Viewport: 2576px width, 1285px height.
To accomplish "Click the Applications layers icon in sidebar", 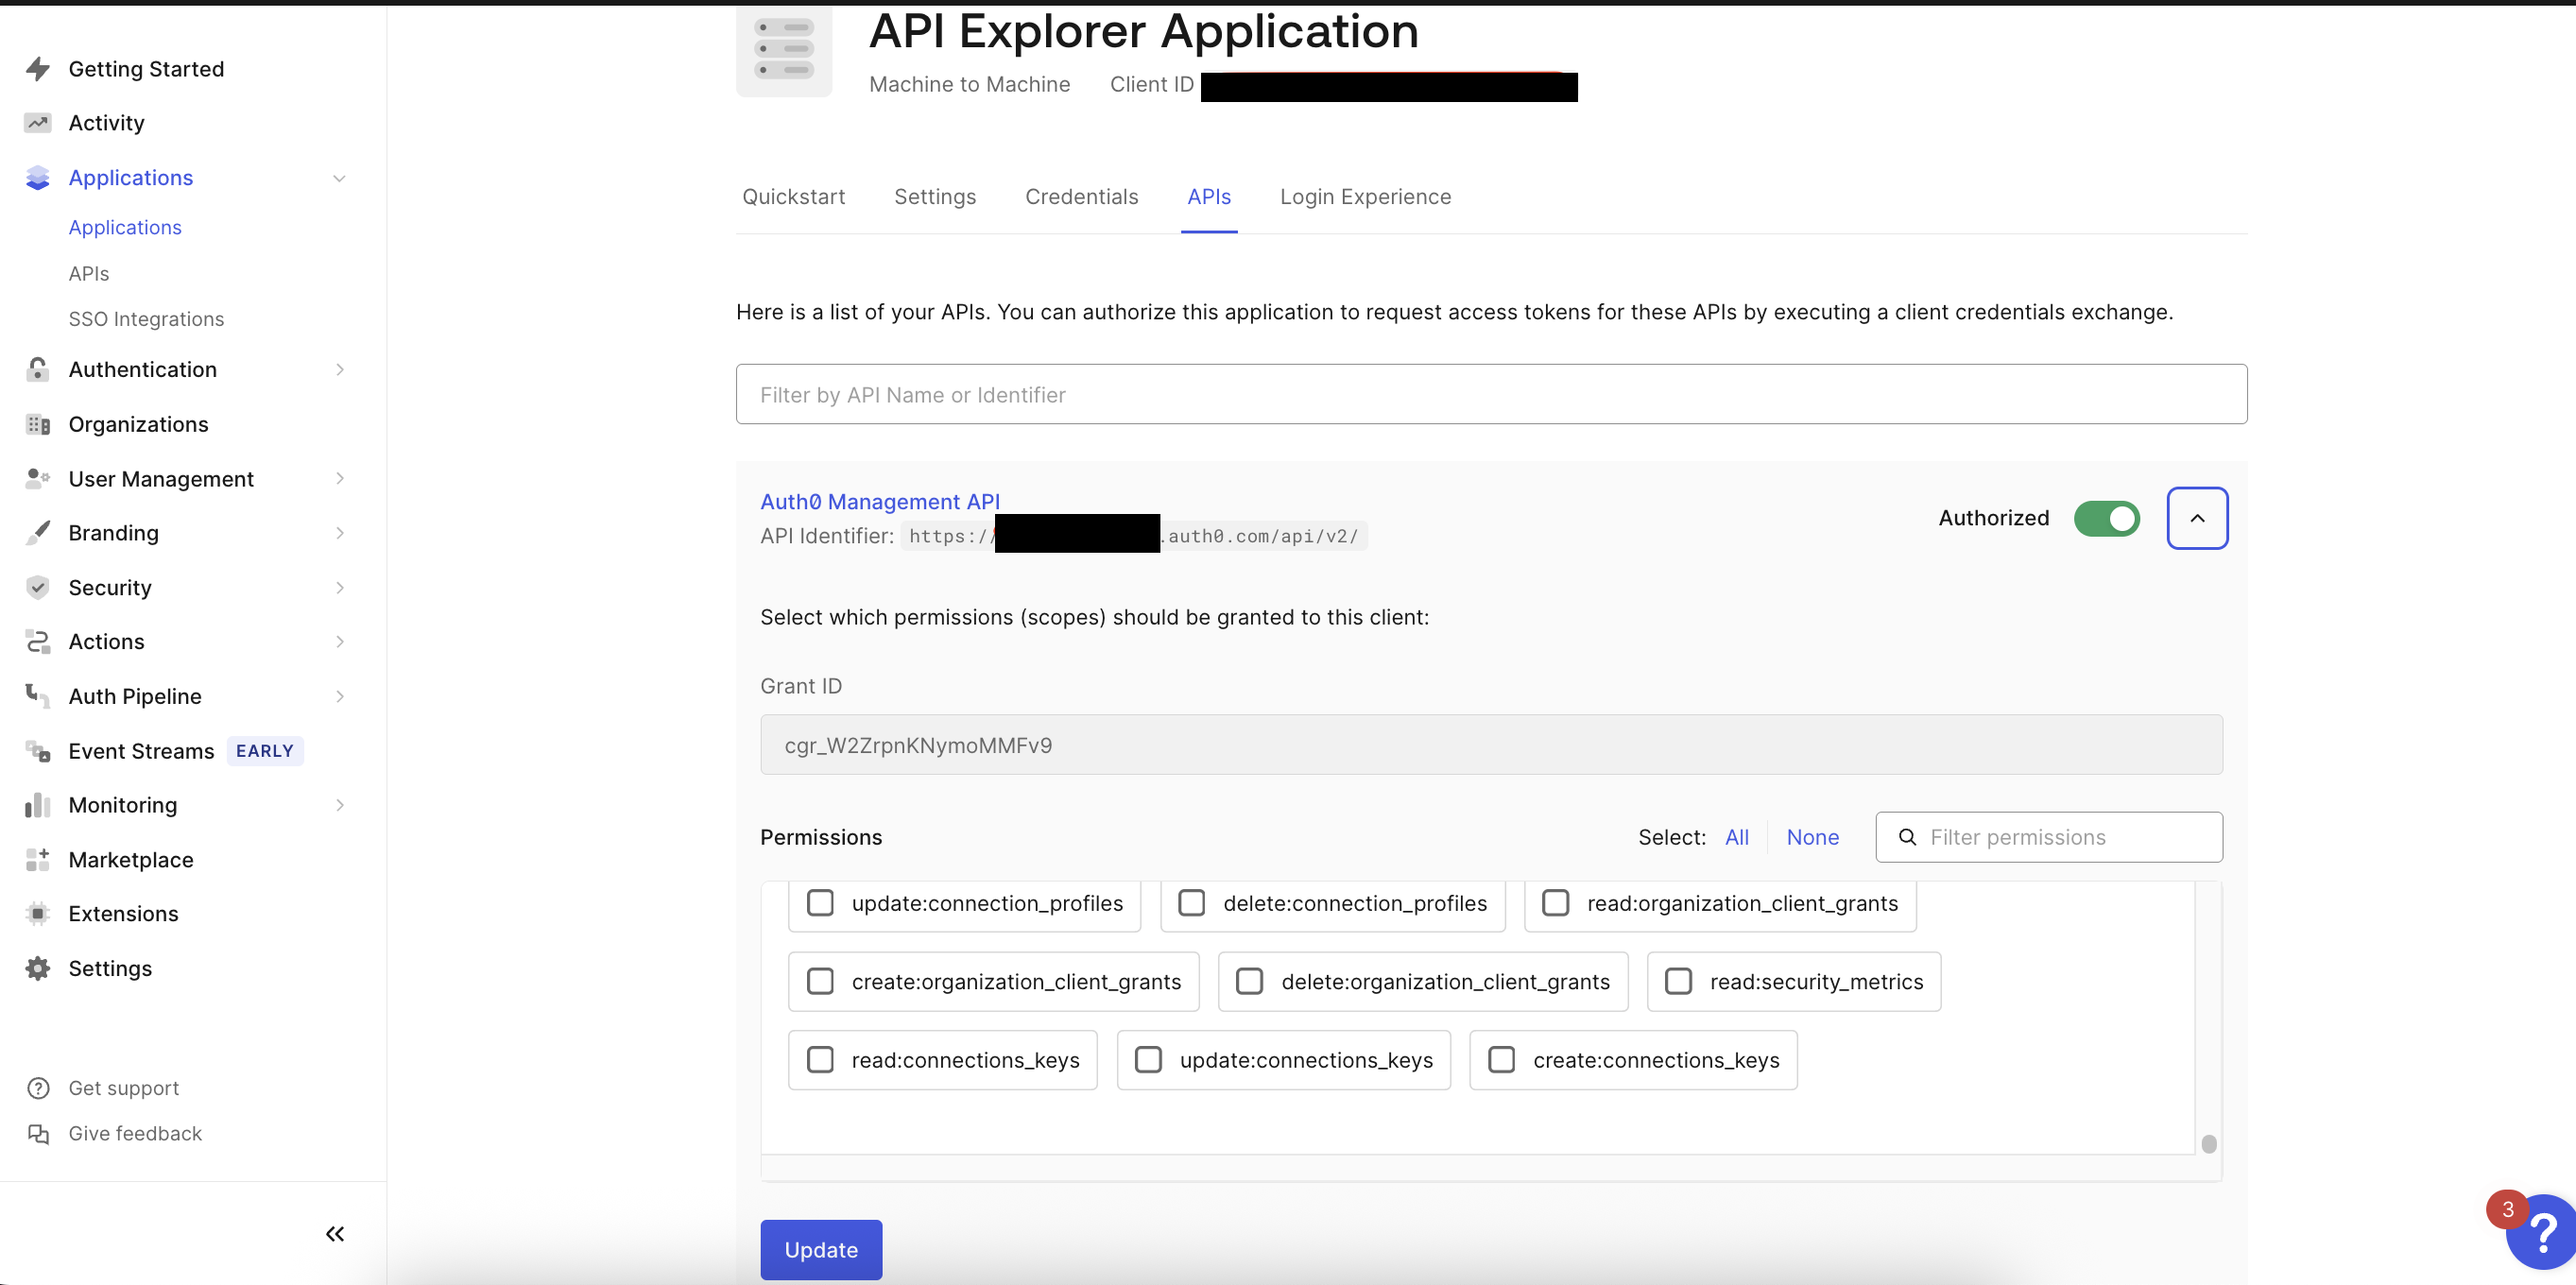I will click(x=38, y=178).
